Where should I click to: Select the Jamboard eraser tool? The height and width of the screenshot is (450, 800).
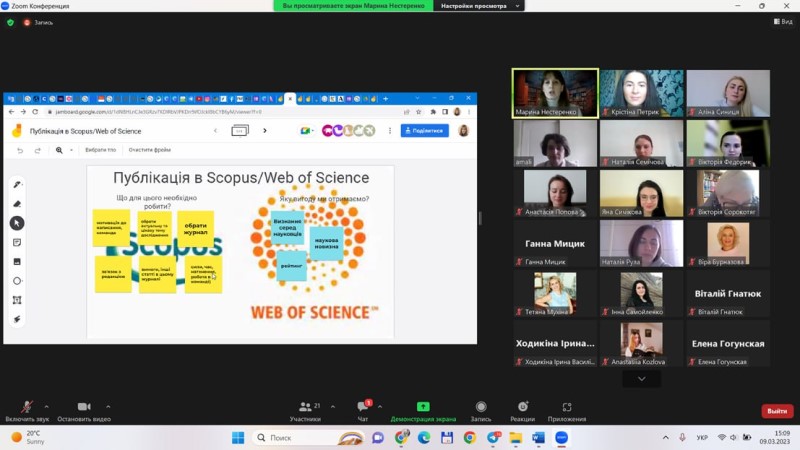tap(17, 204)
